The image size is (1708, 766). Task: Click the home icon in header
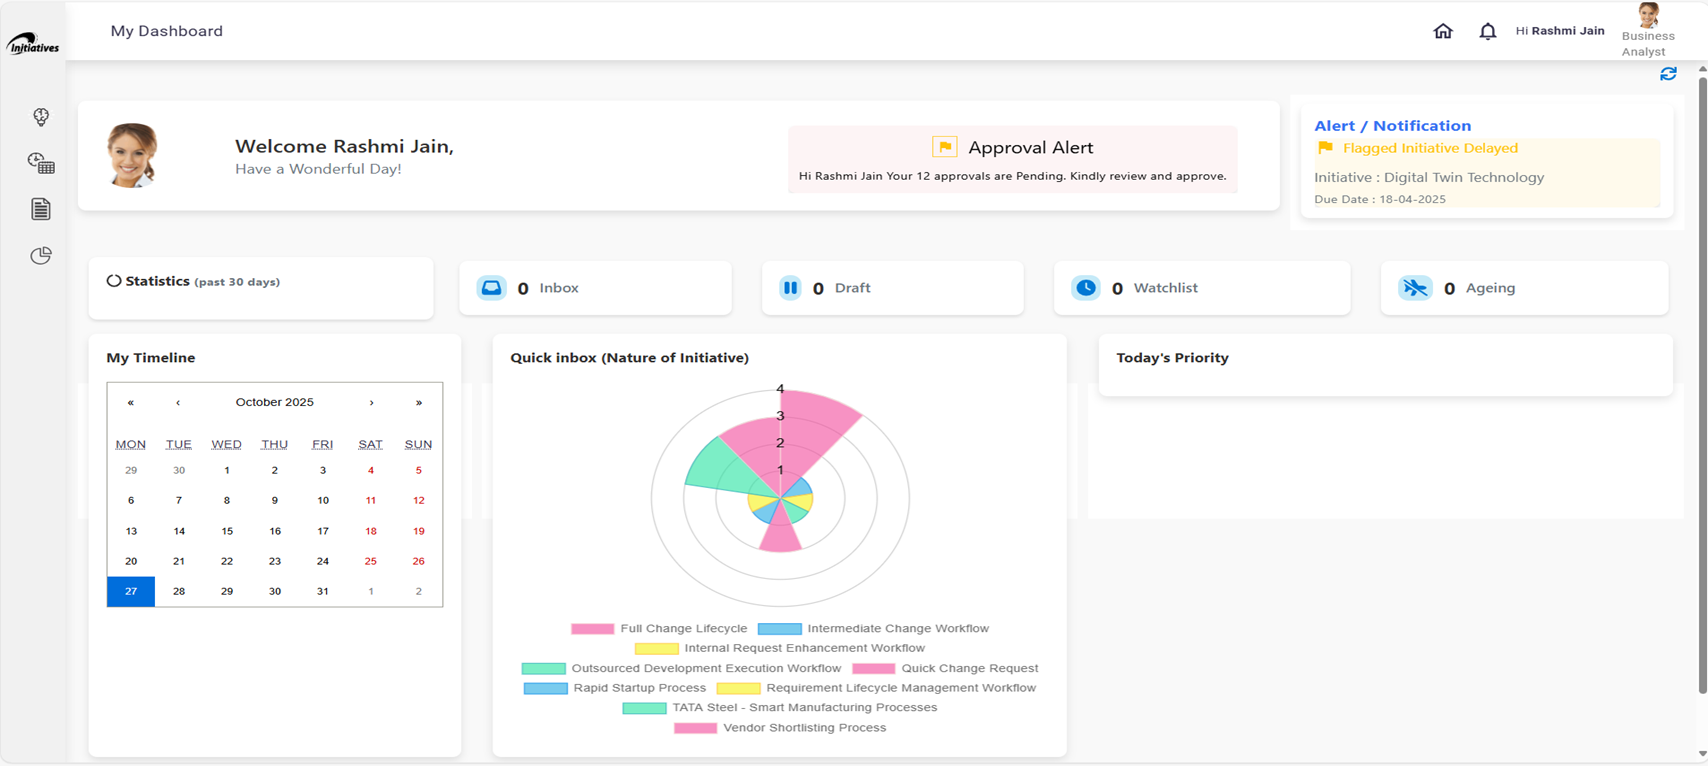1442,31
